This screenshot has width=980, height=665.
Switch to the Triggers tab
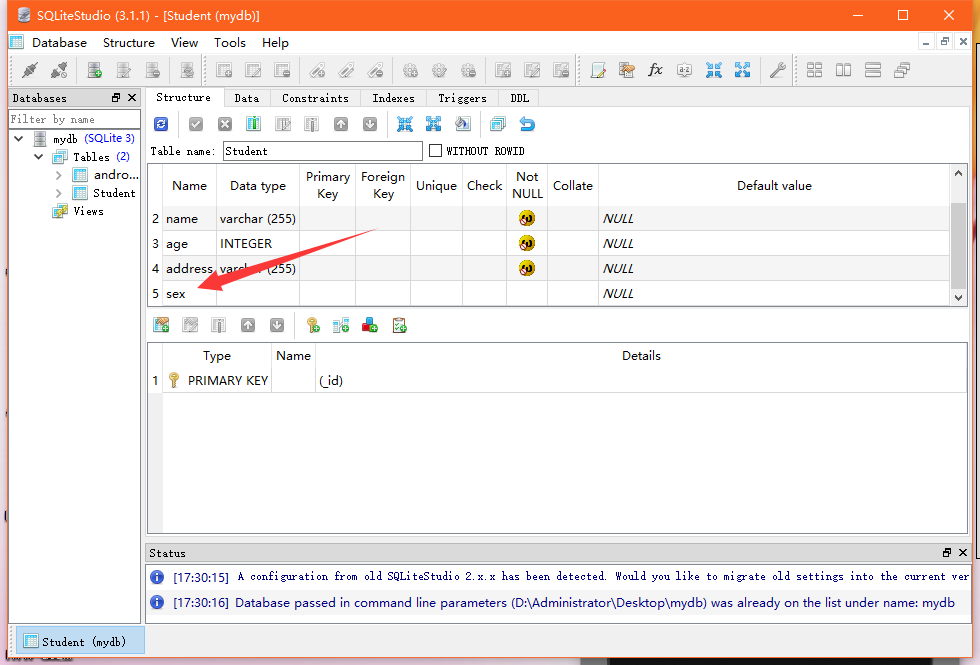click(462, 98)
